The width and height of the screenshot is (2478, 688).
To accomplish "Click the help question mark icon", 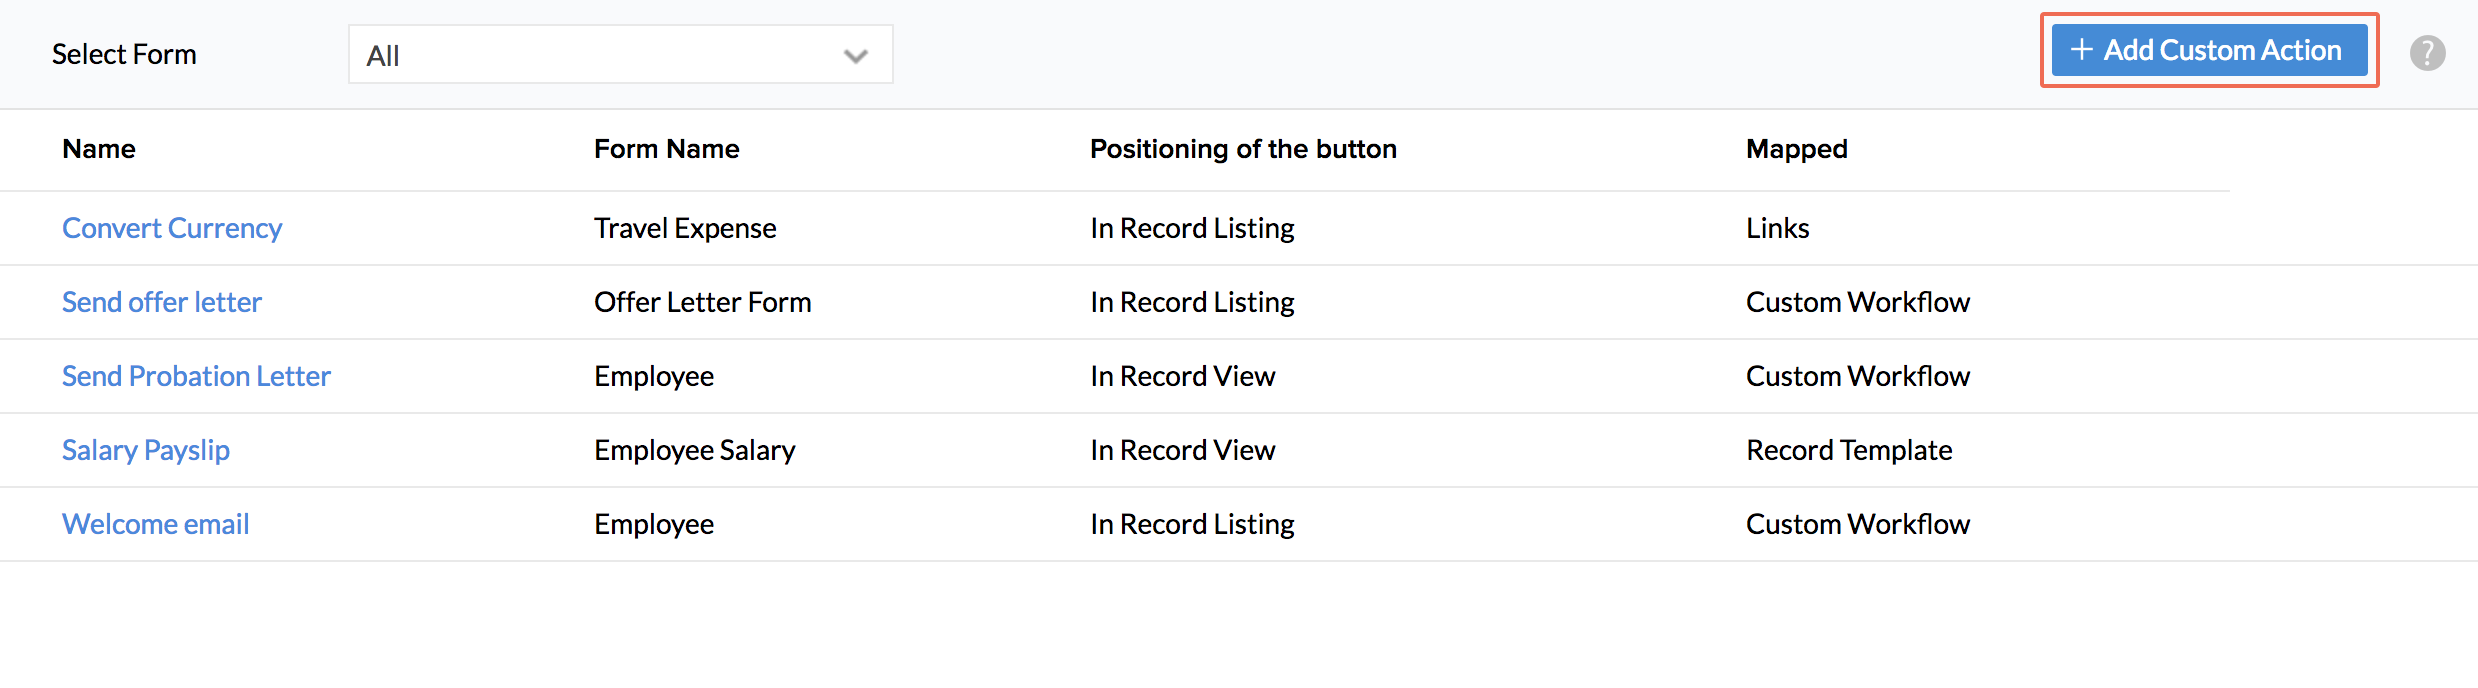I will pos(2427,53).
